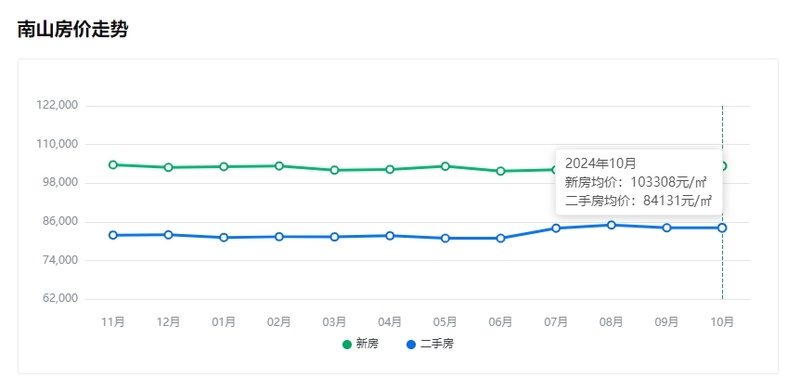The image size is (800, 391).
Task: Select 新房 data point for 11月
Action: [x=113, y=165]
